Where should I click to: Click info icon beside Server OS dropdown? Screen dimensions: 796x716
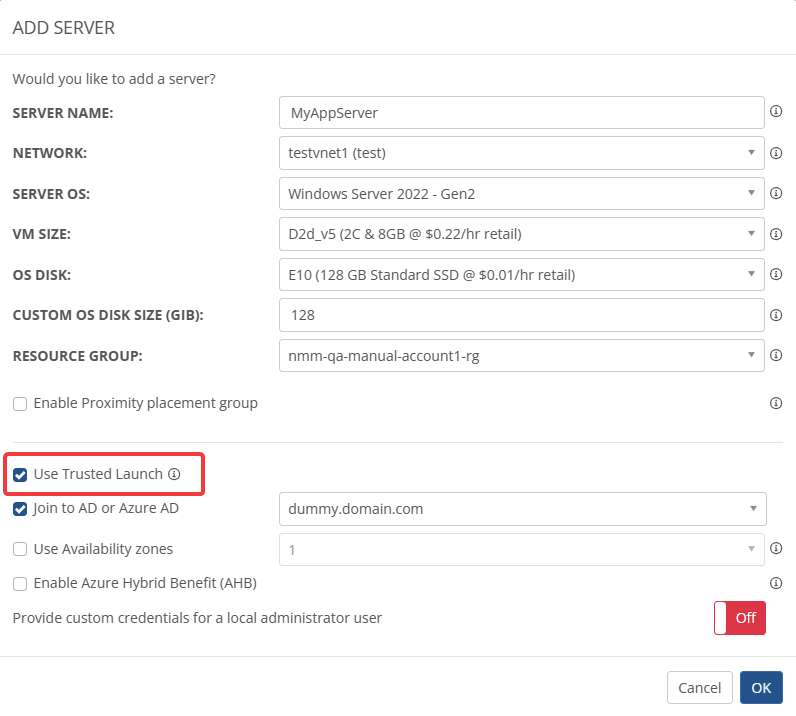coord(776,193)
